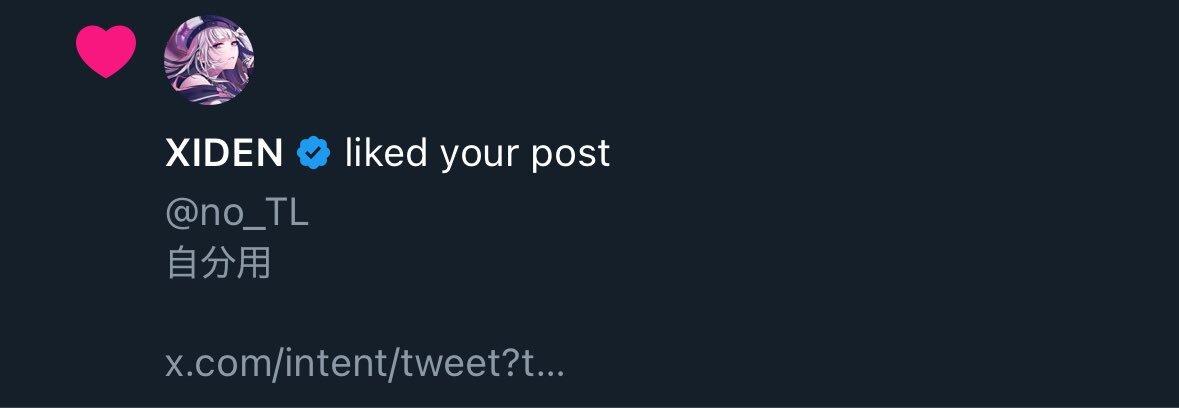This screenshot has height=408, width=1179.
Task: Open the post text 自分用
Action: click(218, 264)
